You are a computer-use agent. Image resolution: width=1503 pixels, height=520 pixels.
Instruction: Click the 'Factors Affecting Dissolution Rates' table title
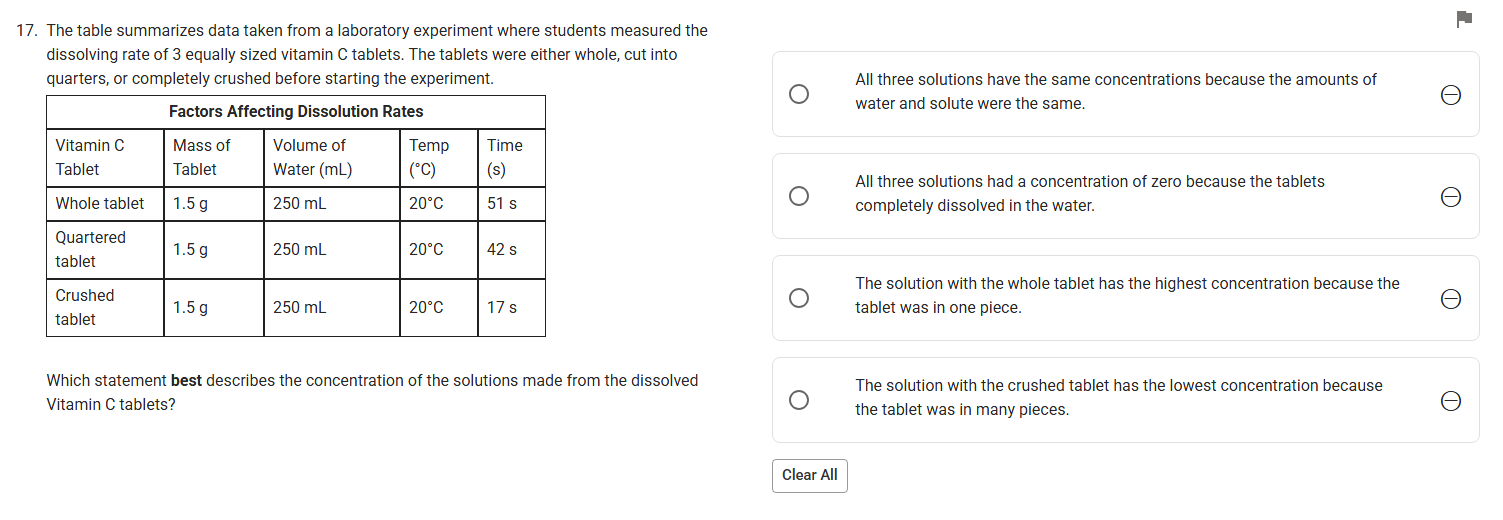coord(296,112)
